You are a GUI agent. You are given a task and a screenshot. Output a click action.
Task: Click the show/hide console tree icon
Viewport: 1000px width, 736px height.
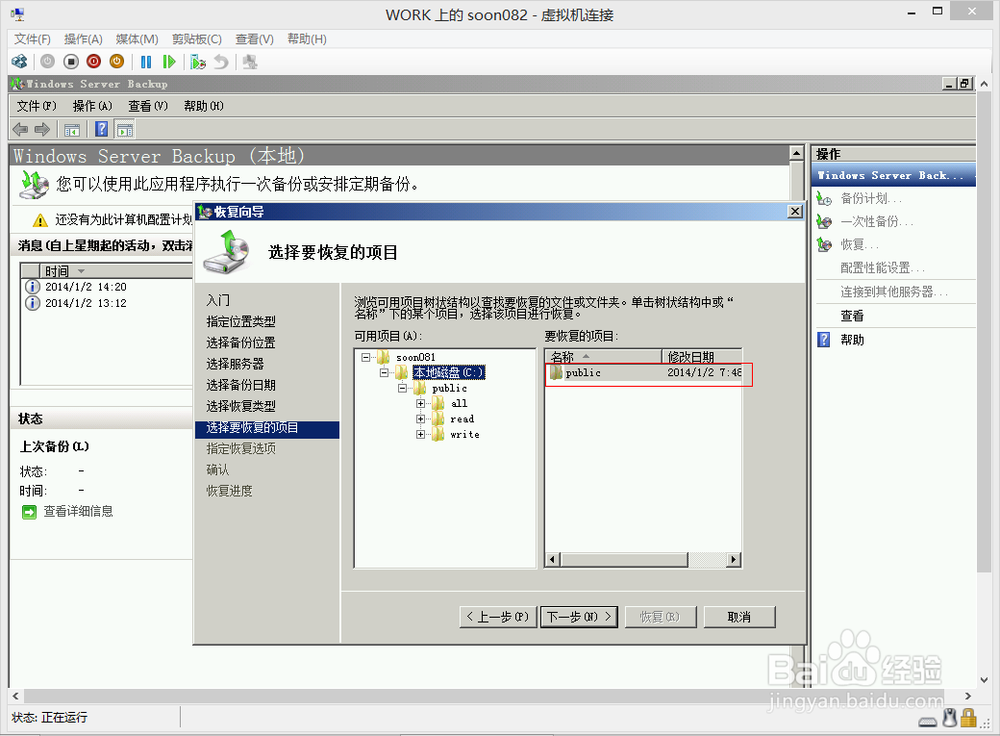pyautogui.click(x=72, y=129)
